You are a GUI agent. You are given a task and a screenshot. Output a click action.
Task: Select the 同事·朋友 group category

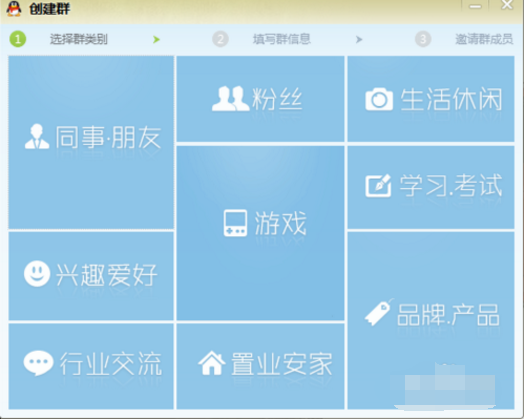click(x=91, y=142)
